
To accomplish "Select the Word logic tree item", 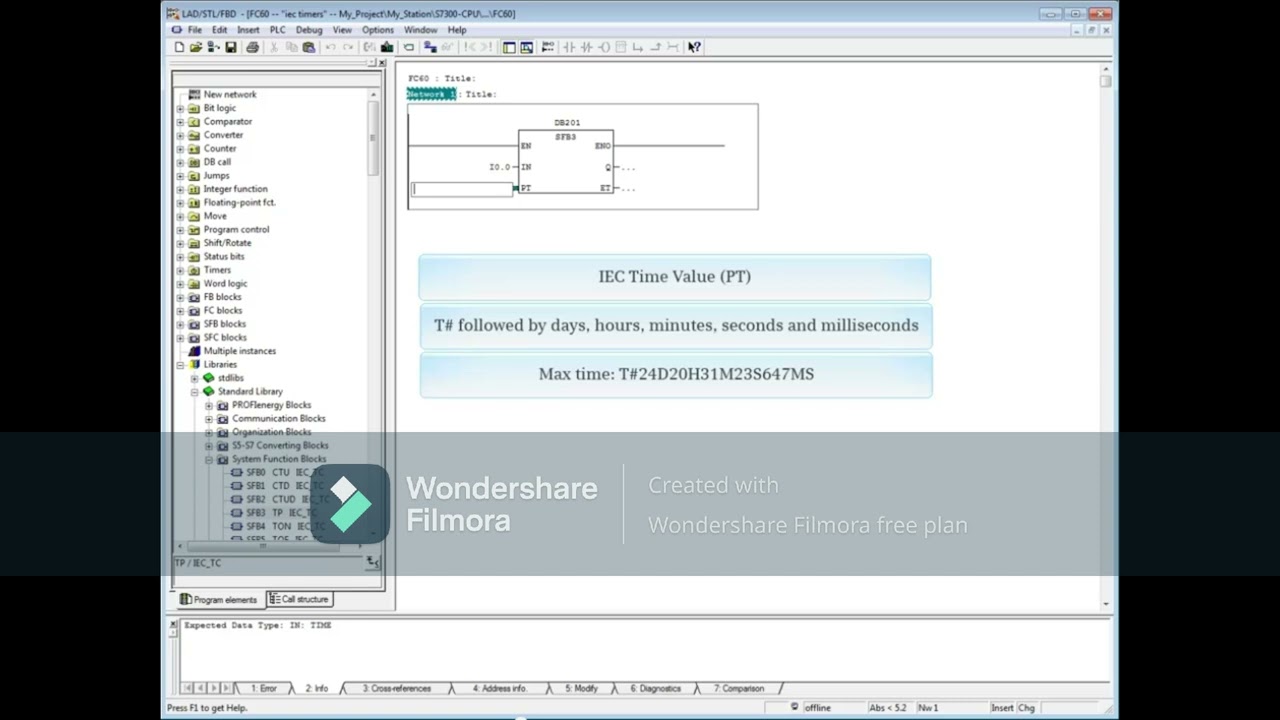I will 225,284.
